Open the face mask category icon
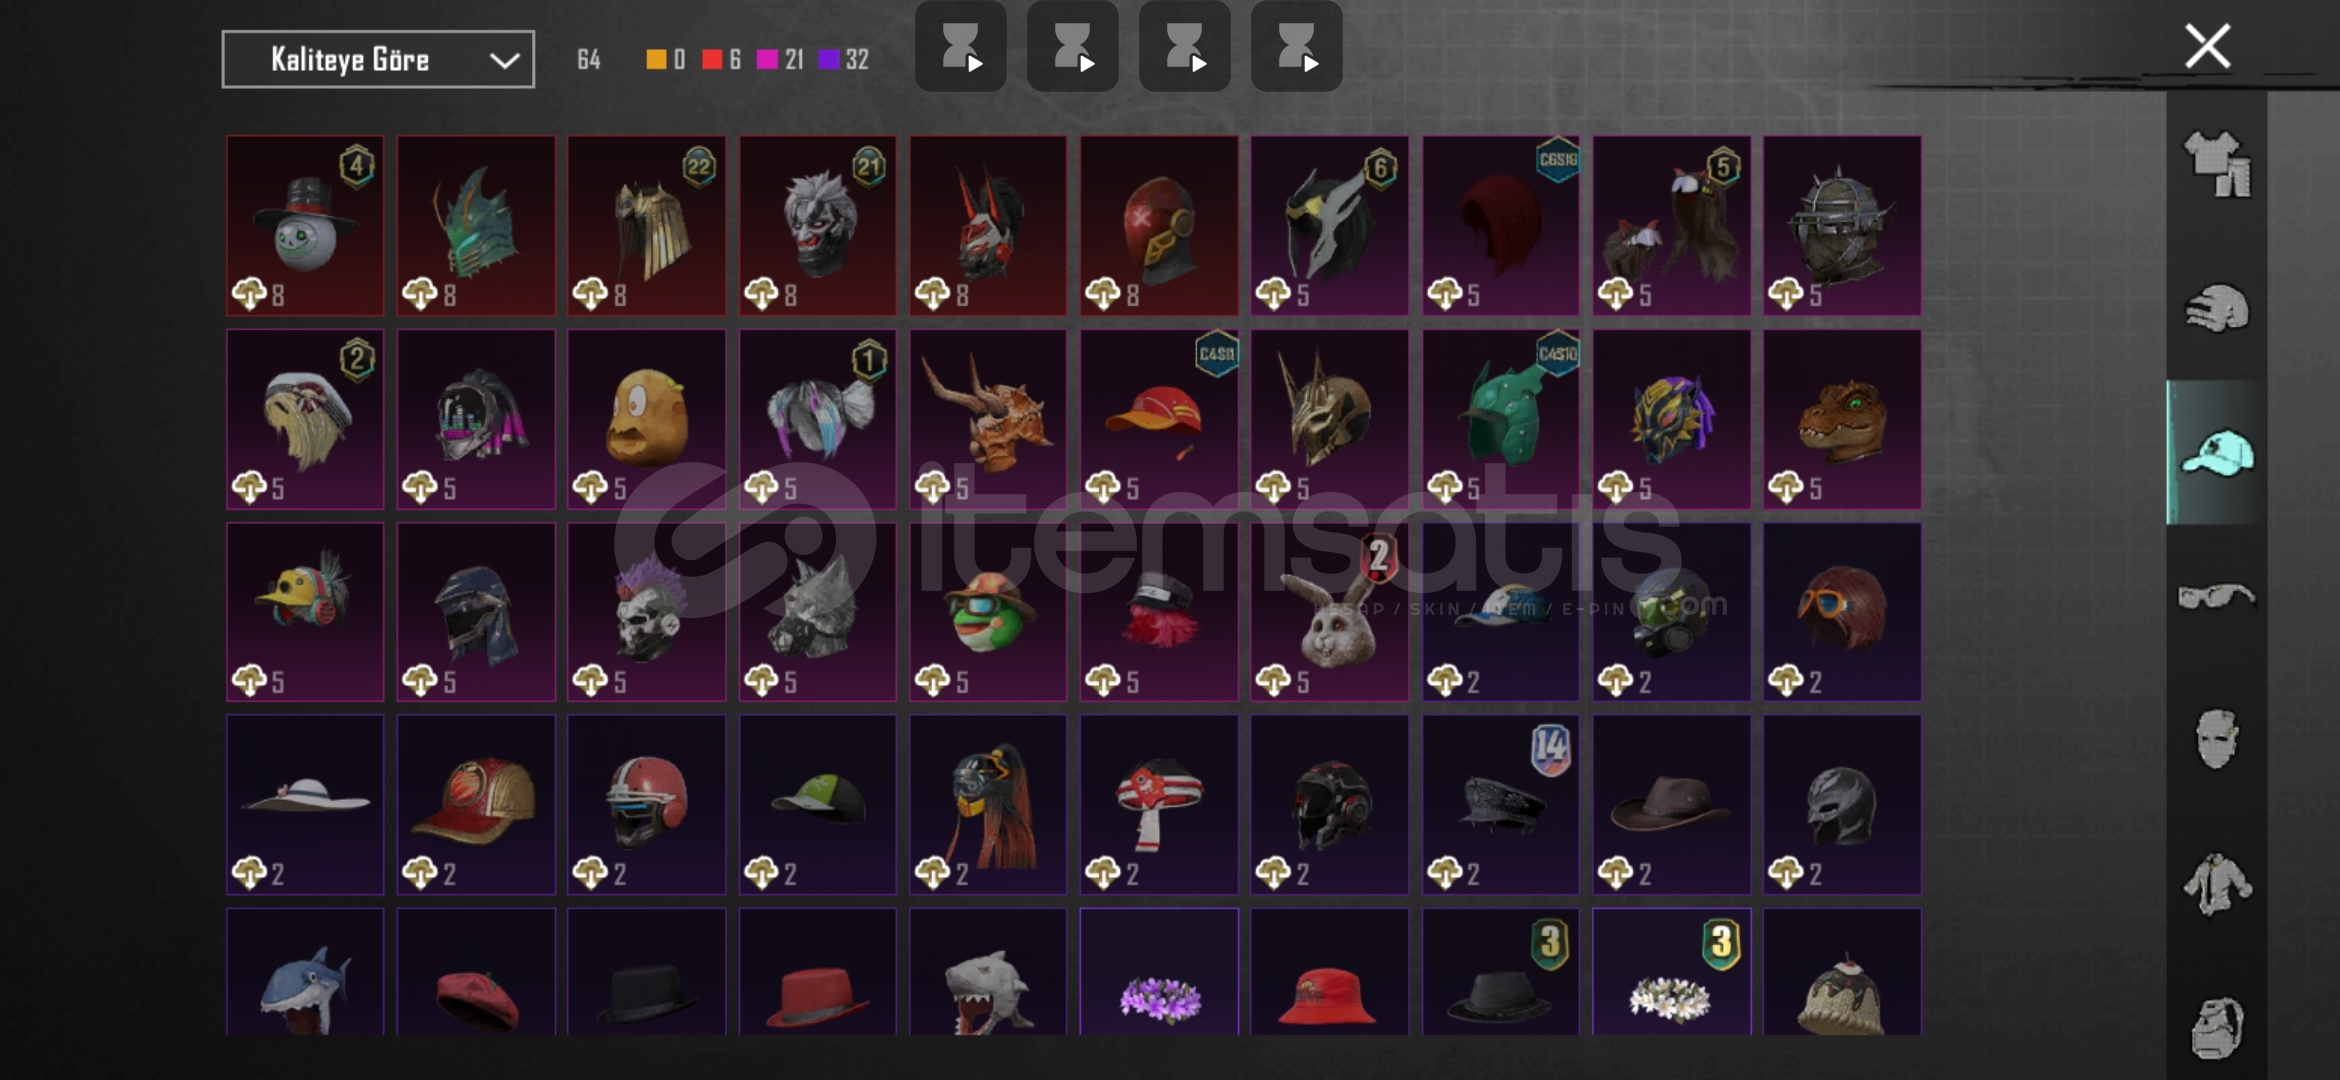This screenshot has width=2340, height=1080. (2217, 739)
